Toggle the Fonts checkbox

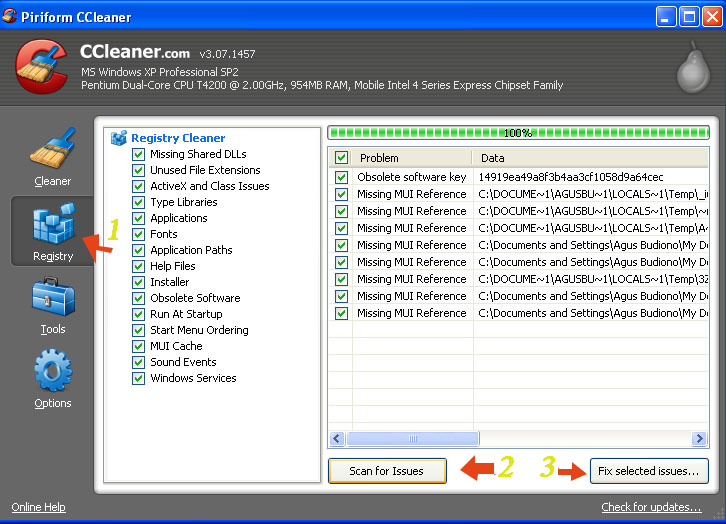(x=138, y=234)
